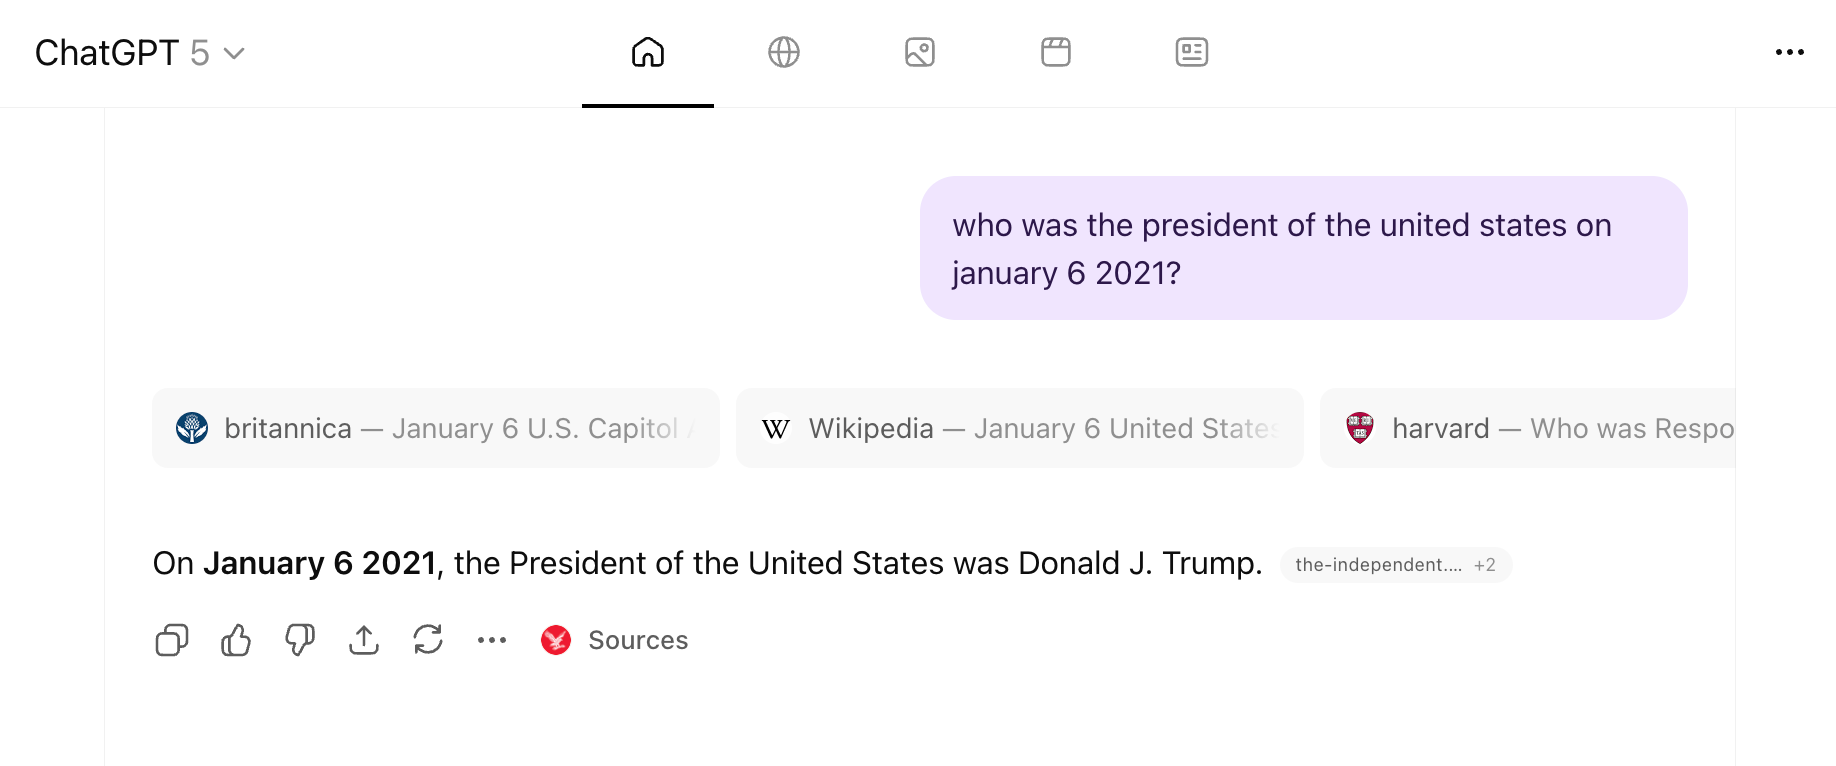Regenerate the response
Viewport: 1836px width, 766px height.
[x=428, y=640]
